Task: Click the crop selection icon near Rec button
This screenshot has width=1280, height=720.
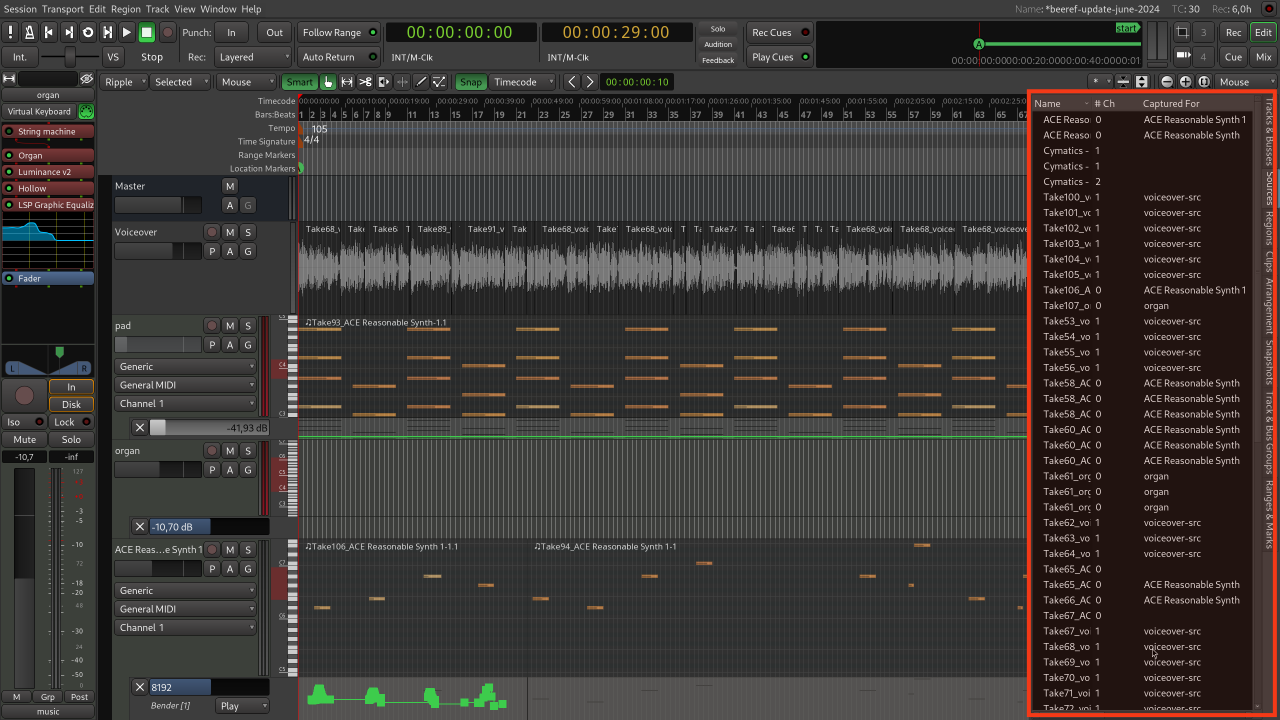Action: 1183,33
